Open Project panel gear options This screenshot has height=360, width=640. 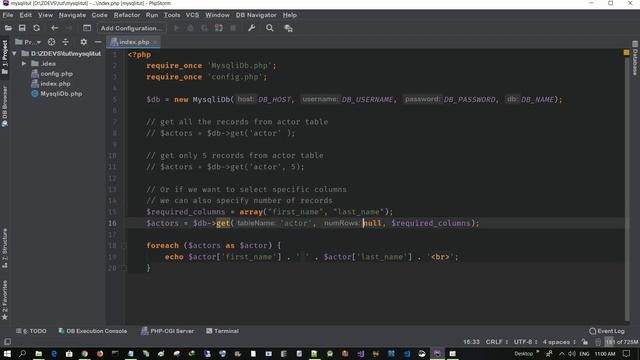[x=84, y=42]
